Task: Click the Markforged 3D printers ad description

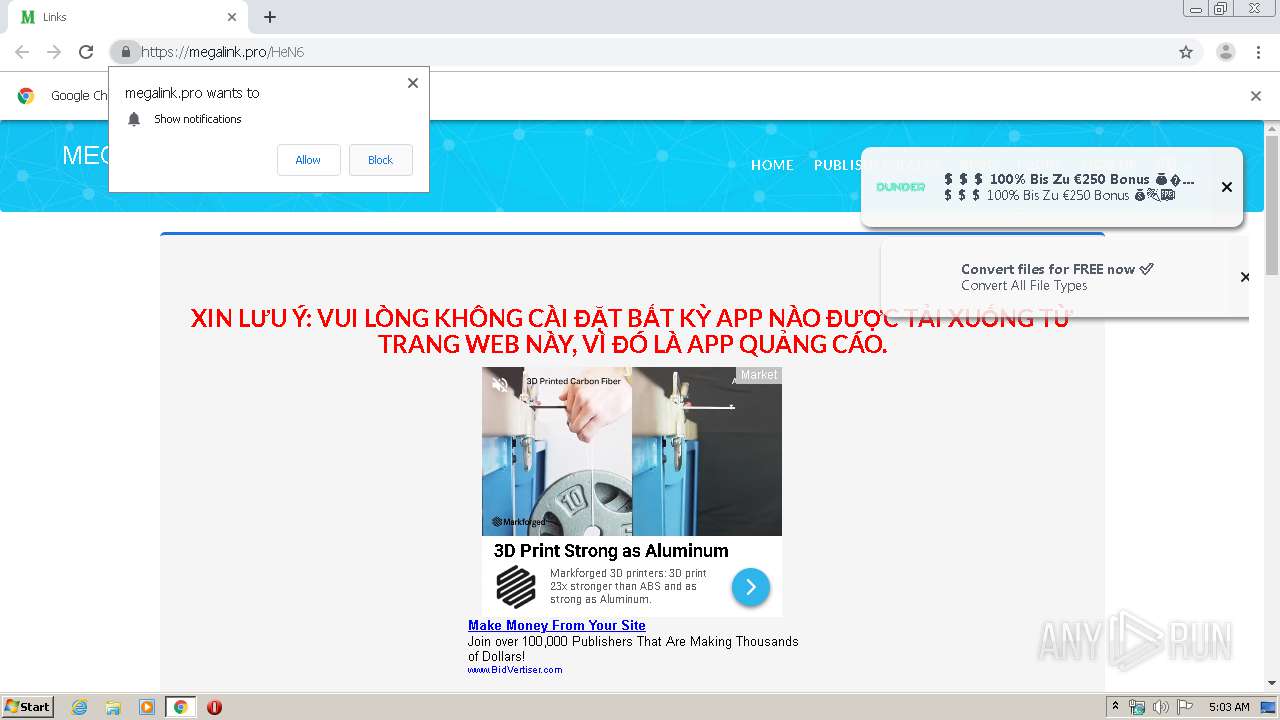Action: coord(629,586)
